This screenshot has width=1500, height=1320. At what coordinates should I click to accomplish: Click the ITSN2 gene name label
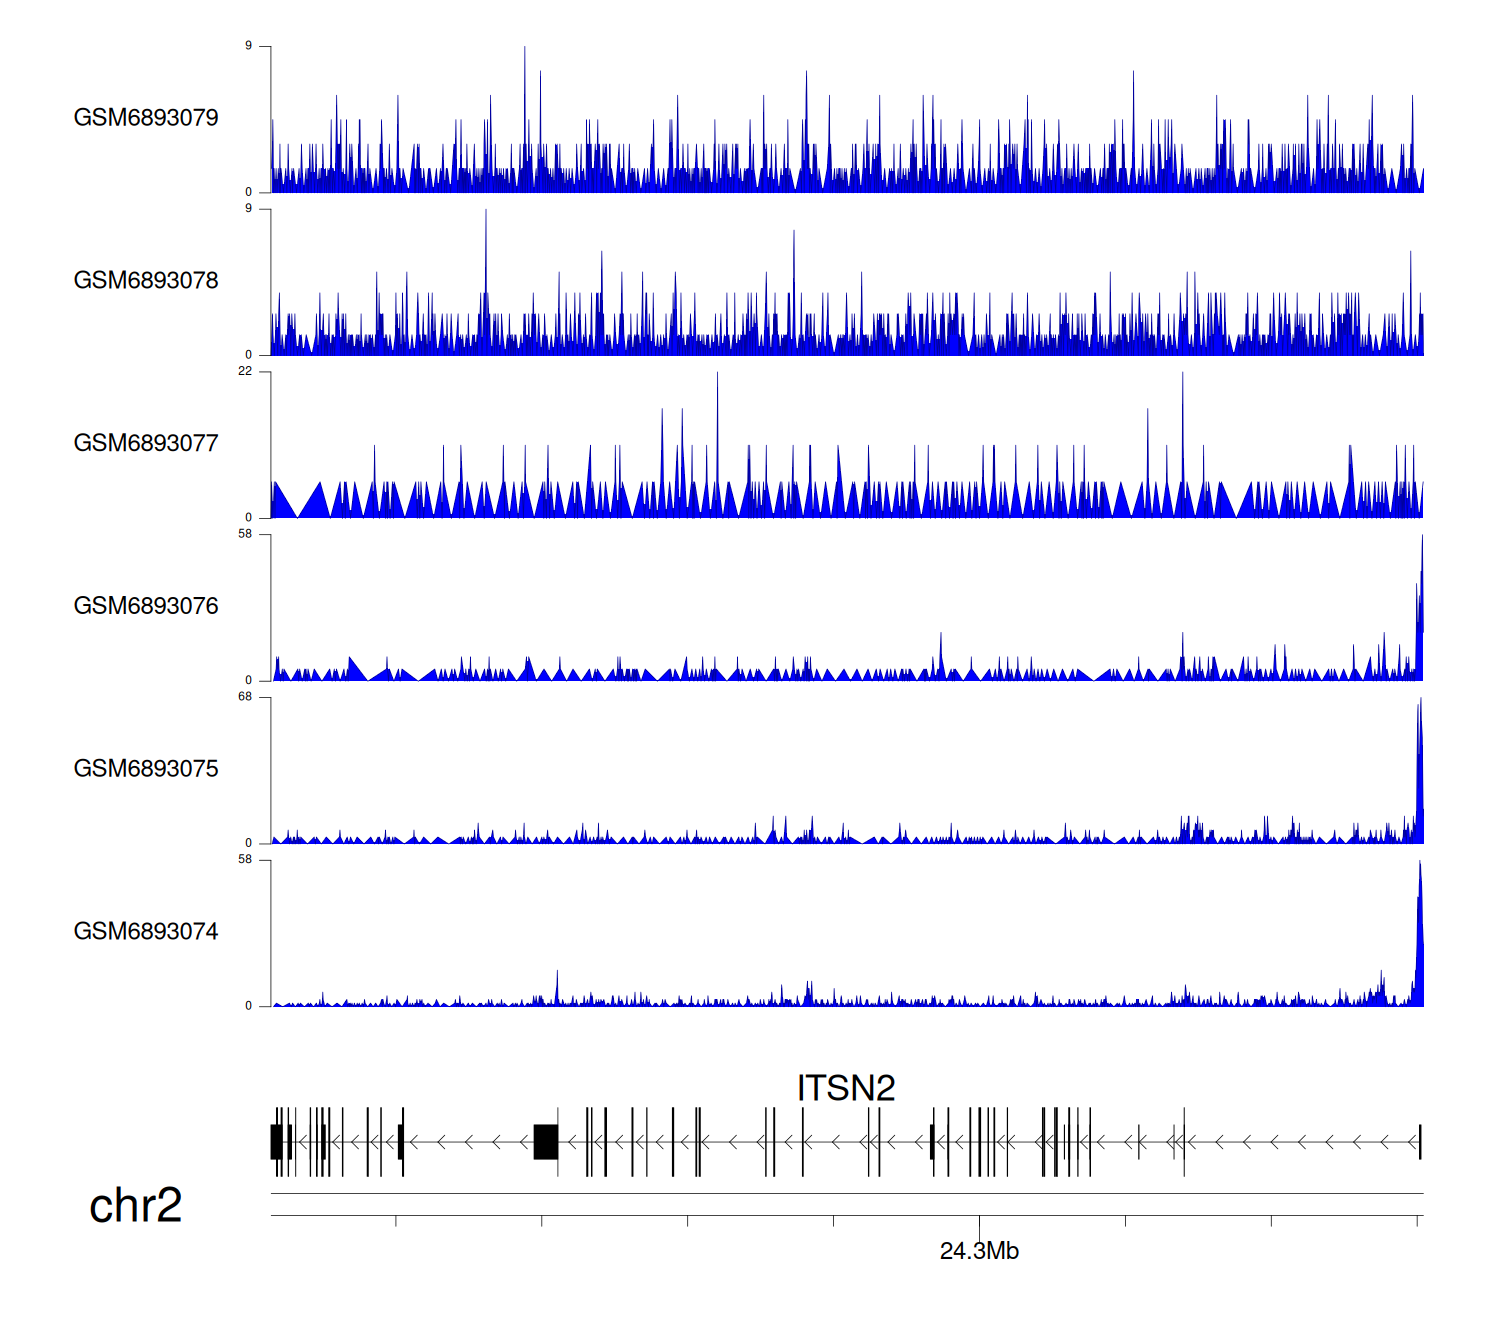click(x=845, y=1088)
